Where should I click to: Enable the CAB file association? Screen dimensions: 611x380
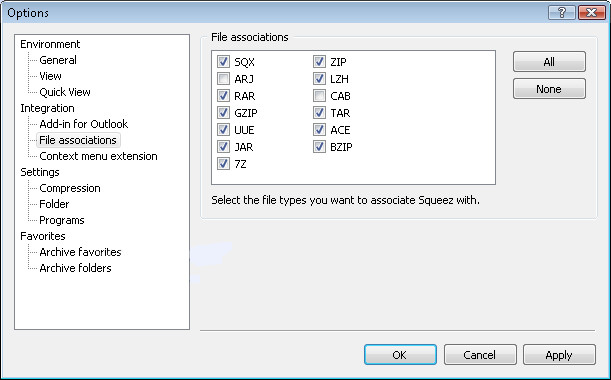[x=319, y=96]
